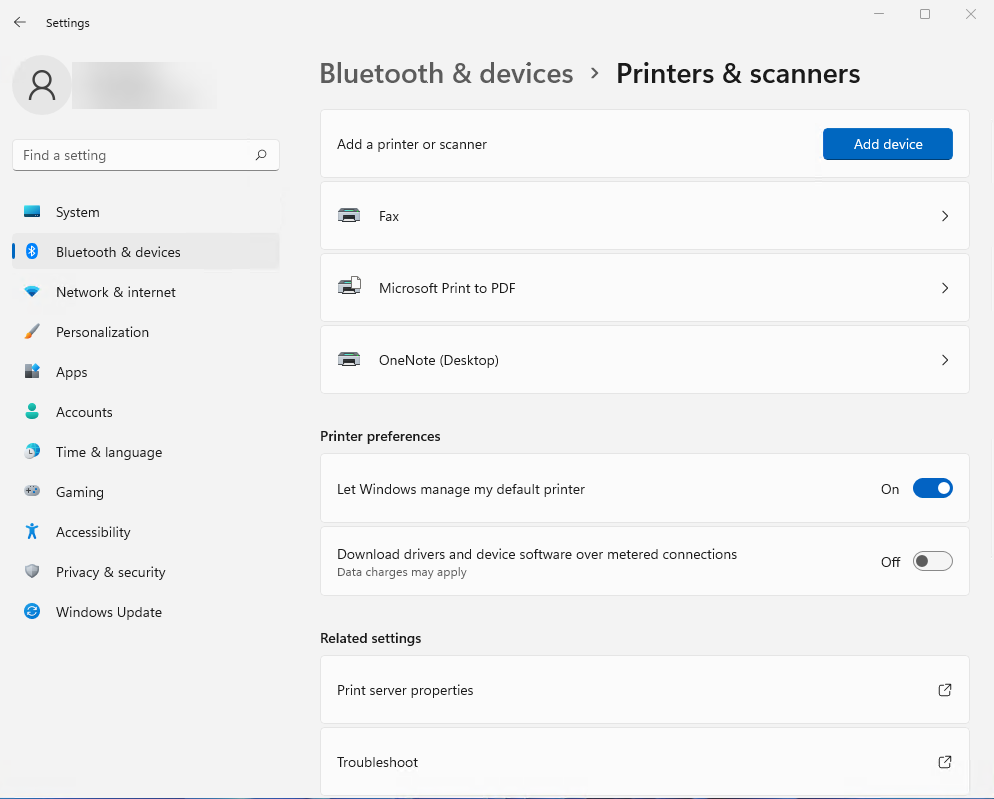Click the Accounts person icon
The width and height of the screenshot is (994, 799).
pos(32,412)
